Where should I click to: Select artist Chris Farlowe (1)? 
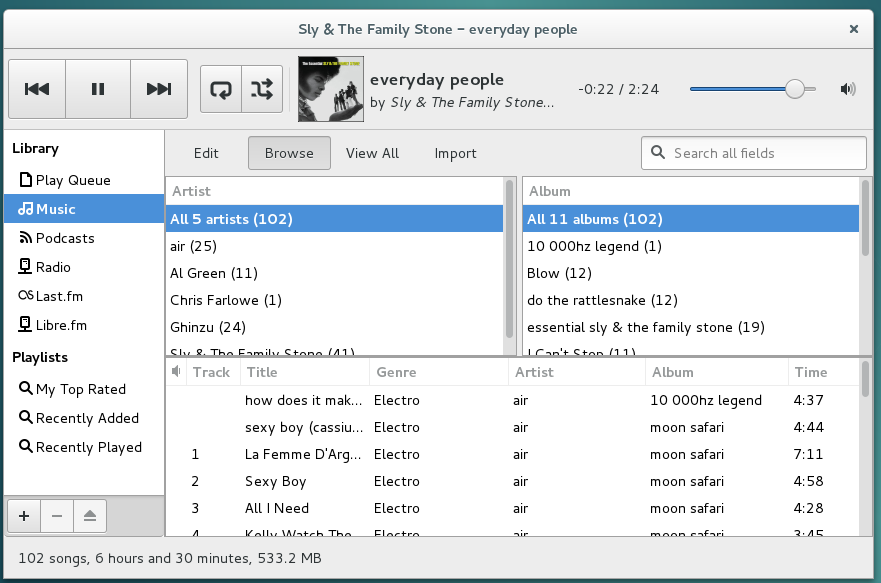click(334, 300)
